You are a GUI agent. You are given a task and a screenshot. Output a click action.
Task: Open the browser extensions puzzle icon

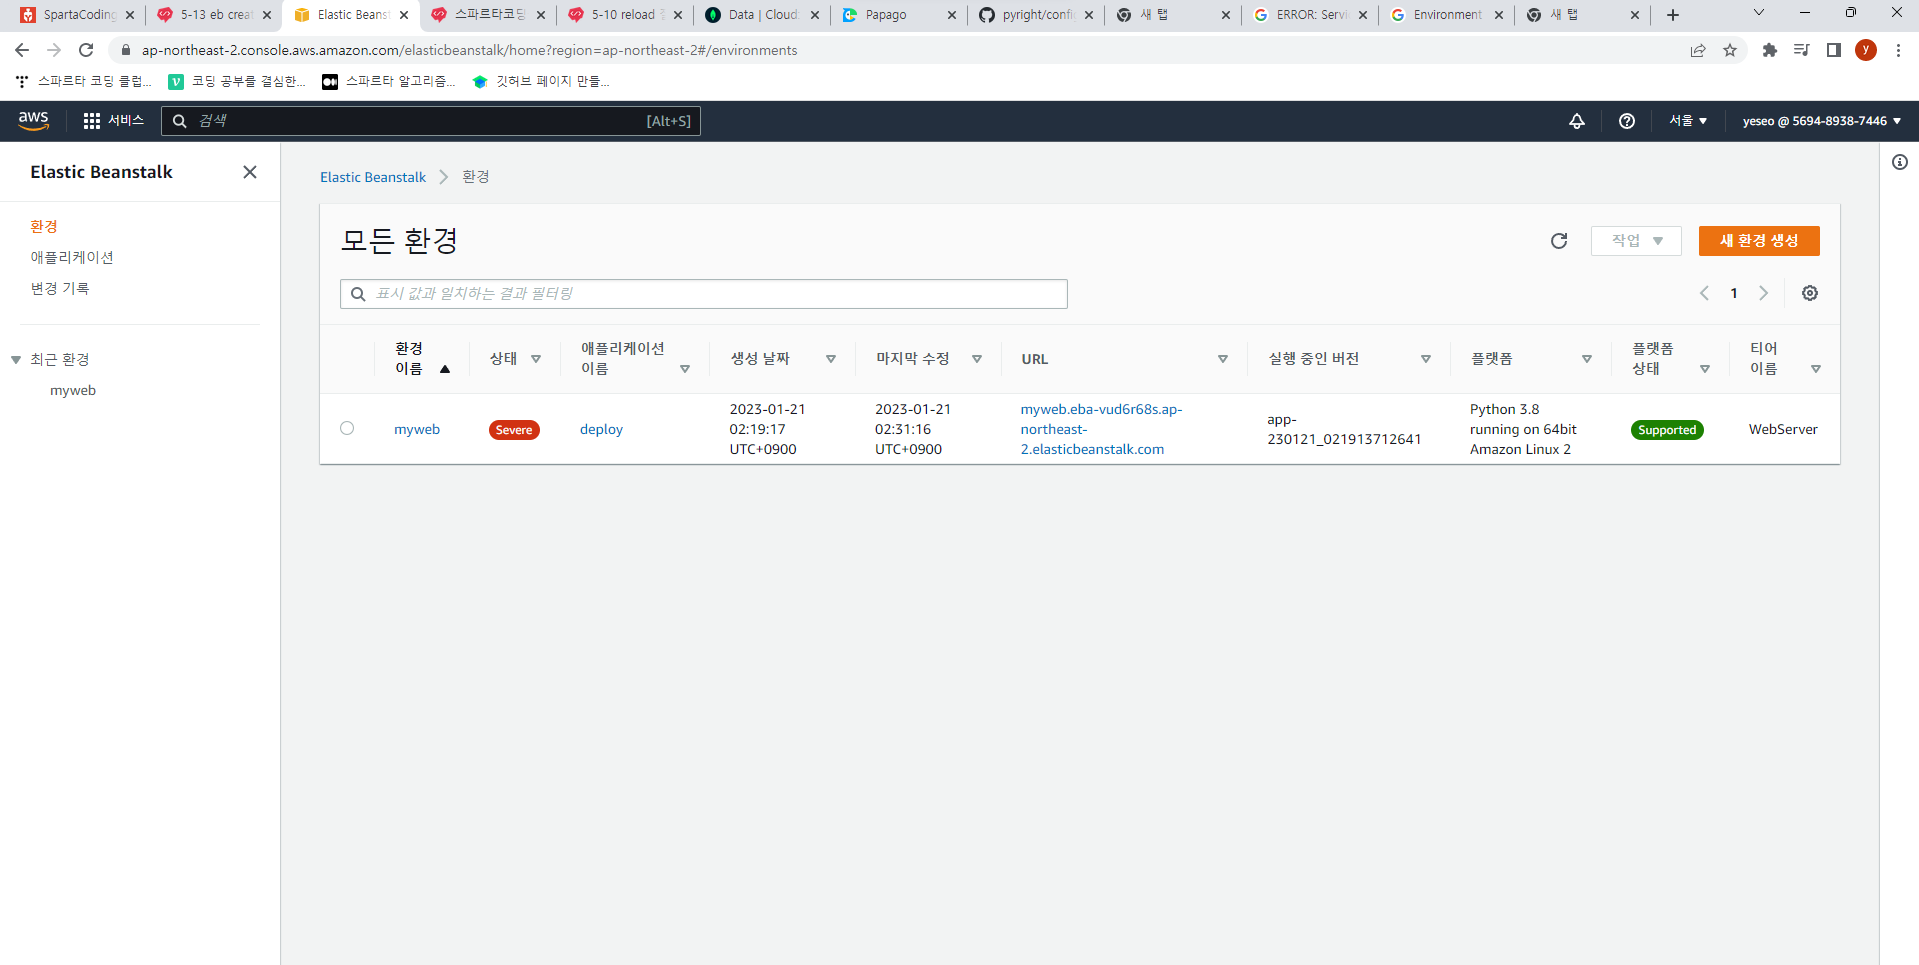pos(1770,50)
